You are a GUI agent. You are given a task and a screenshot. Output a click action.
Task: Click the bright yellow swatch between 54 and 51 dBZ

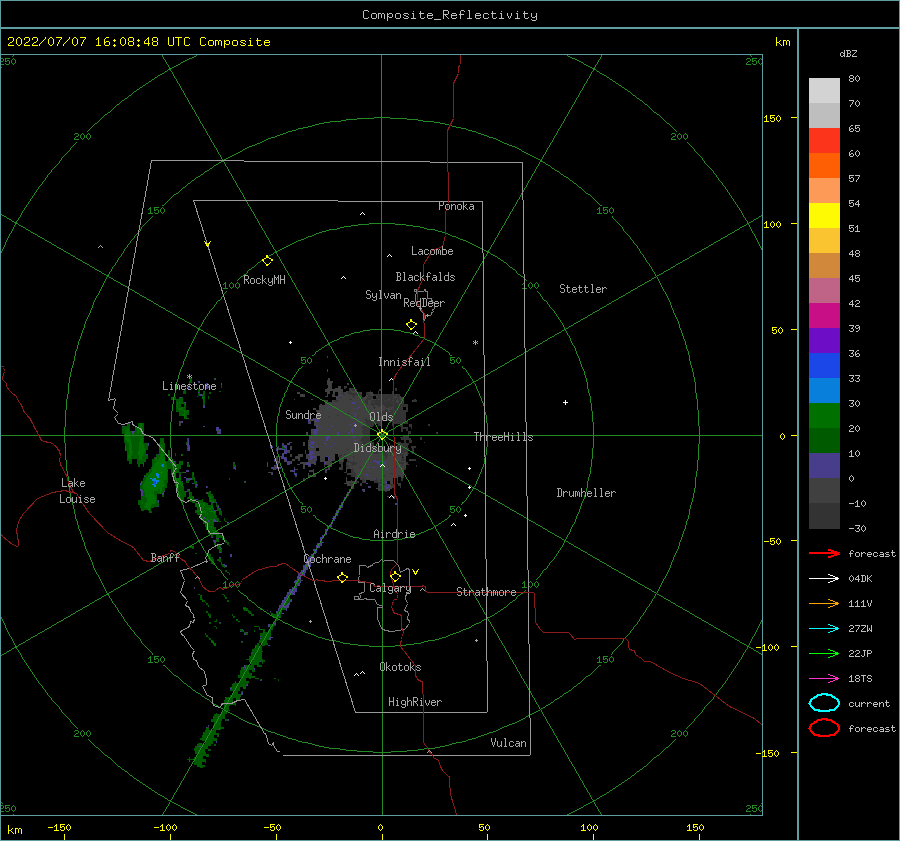click(x=824, y=216)
